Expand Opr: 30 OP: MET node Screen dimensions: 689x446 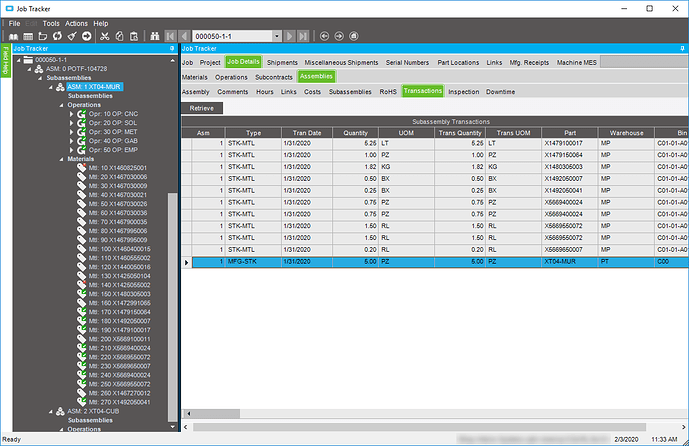[x=71, y=132]
